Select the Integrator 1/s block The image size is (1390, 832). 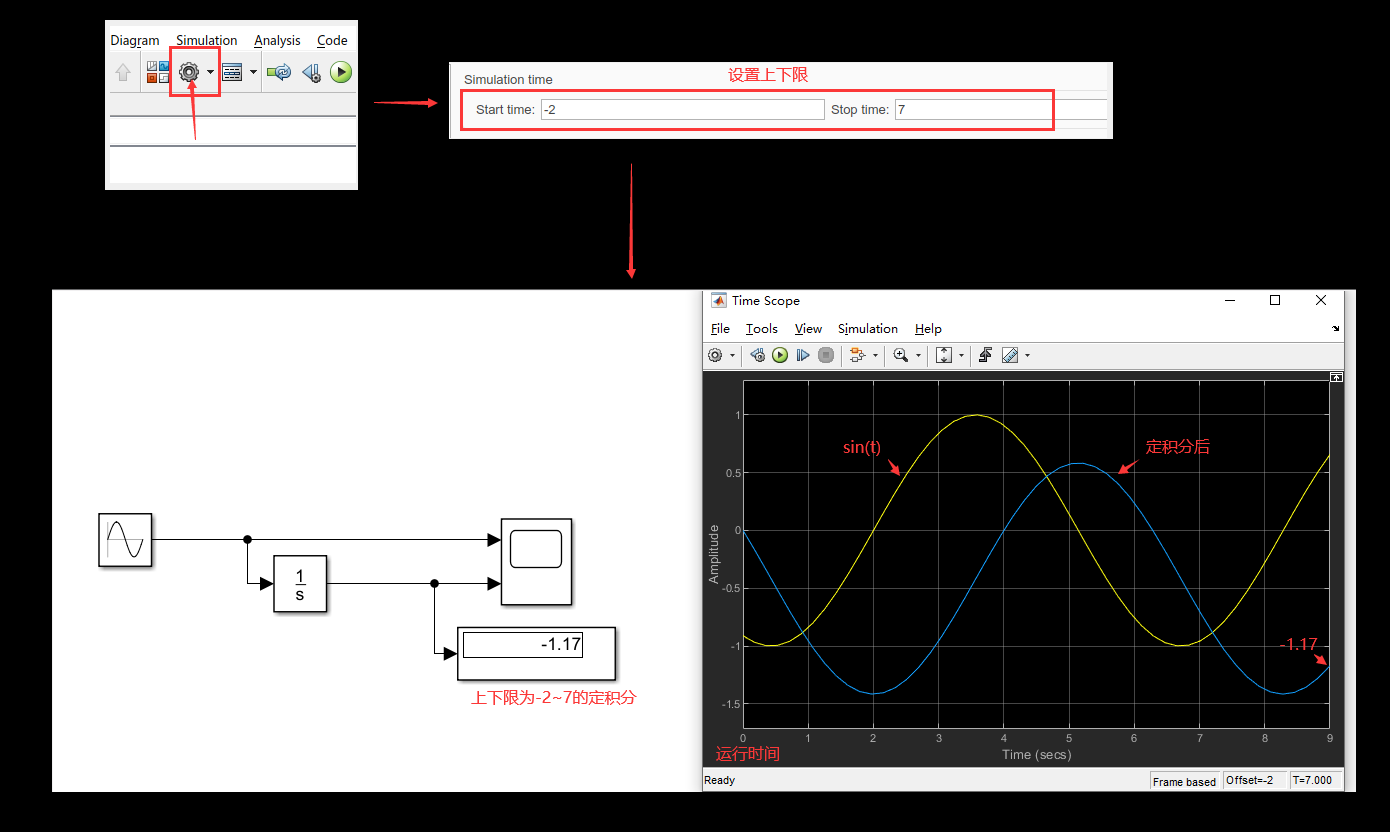click(x=300, y=584)
